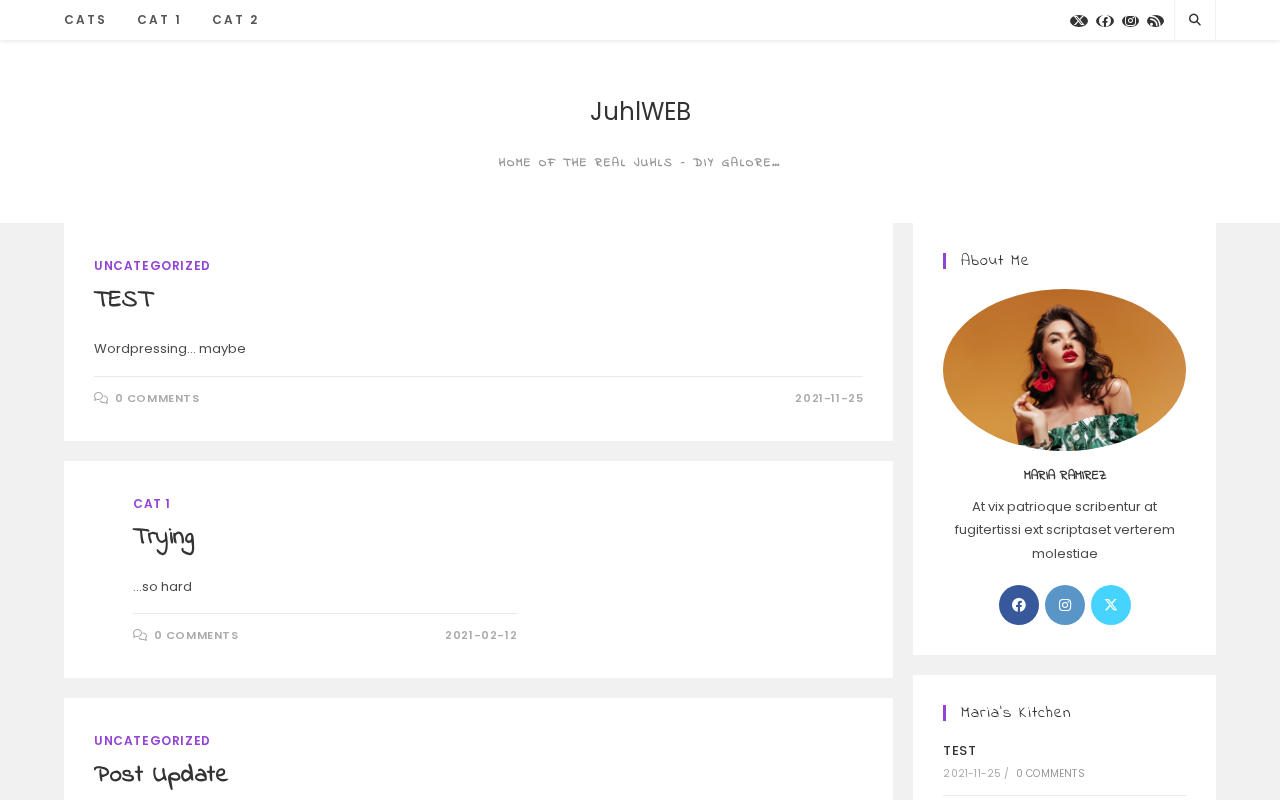Open TEST link in Maria's Kitchen widget
The height and width of the screenshot is (800, 1280).
click(960, 751)
